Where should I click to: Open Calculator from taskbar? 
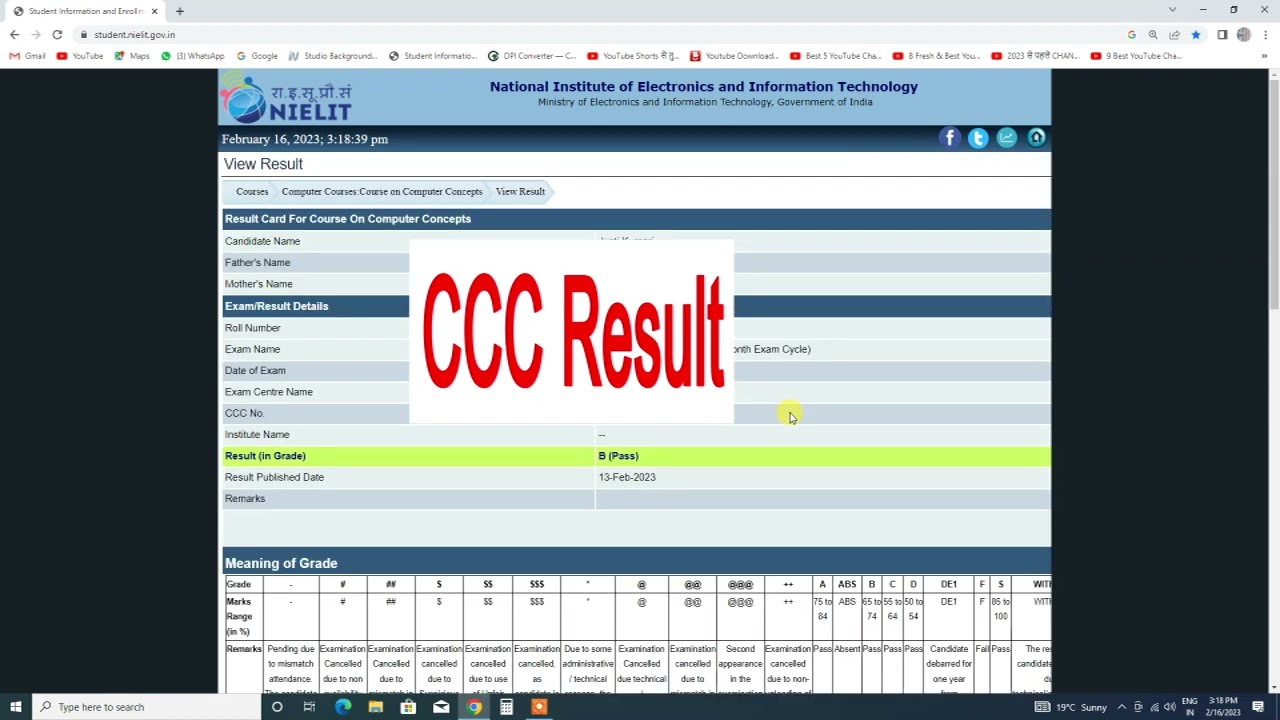[506, 707]
